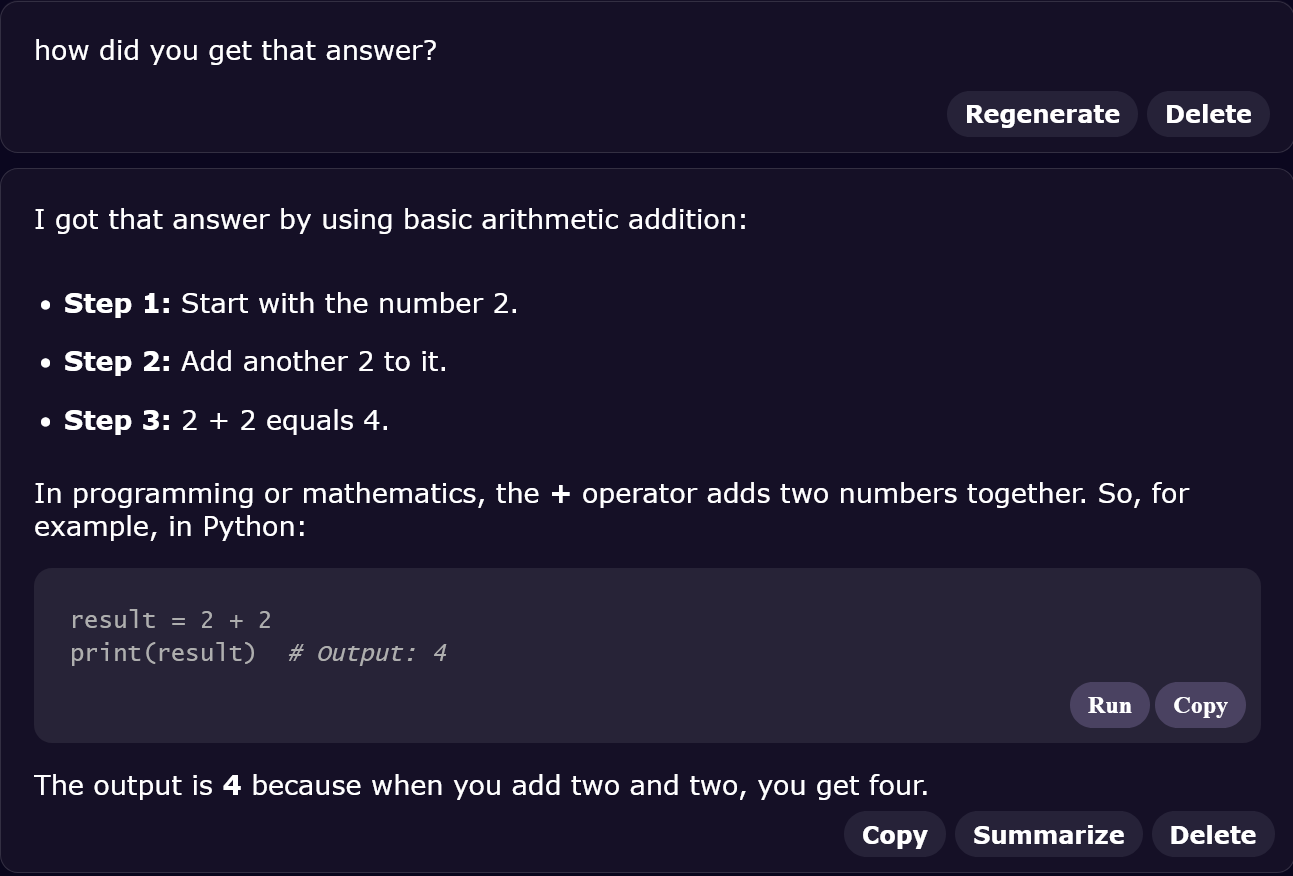The image size is (1293, 876).
Task: Click the 'basic arithmetic addition' intro sentence
Action: pyautogui.click(x=391, y=219)
